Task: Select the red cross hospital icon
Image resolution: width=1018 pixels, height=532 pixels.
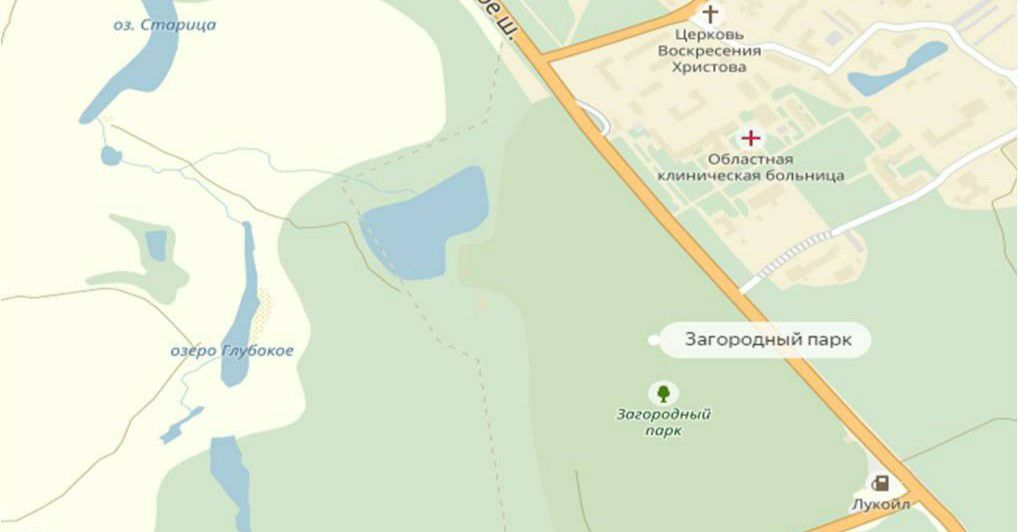Action: [751, 138]
